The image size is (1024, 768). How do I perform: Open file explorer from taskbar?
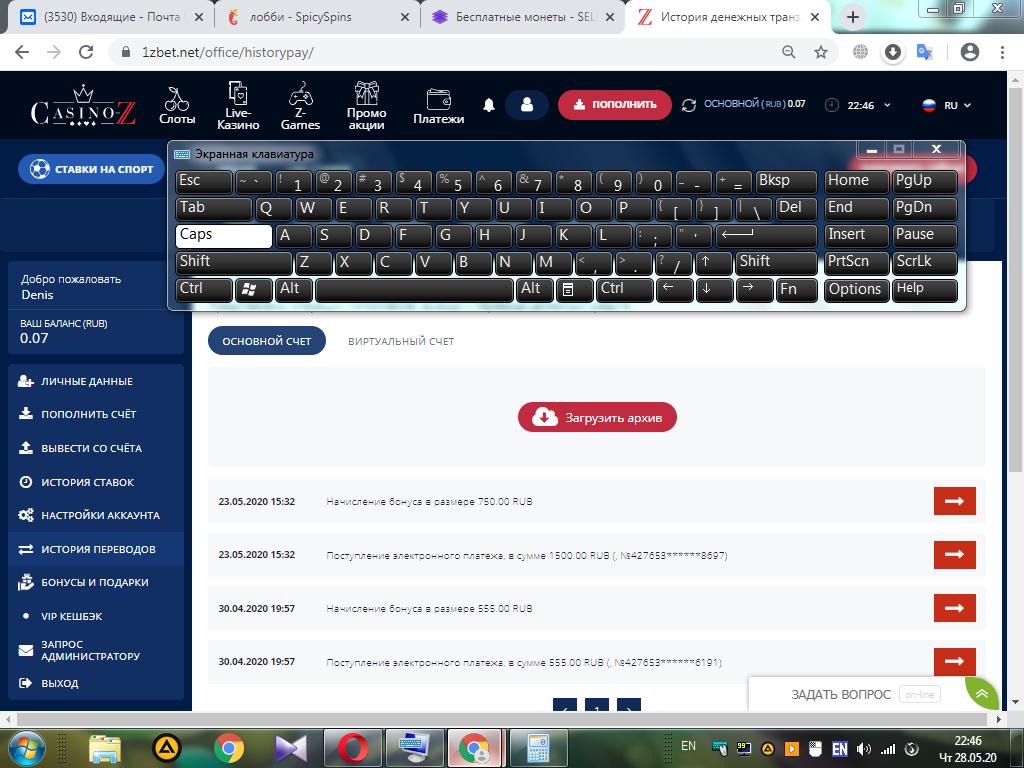click(104, 748)
